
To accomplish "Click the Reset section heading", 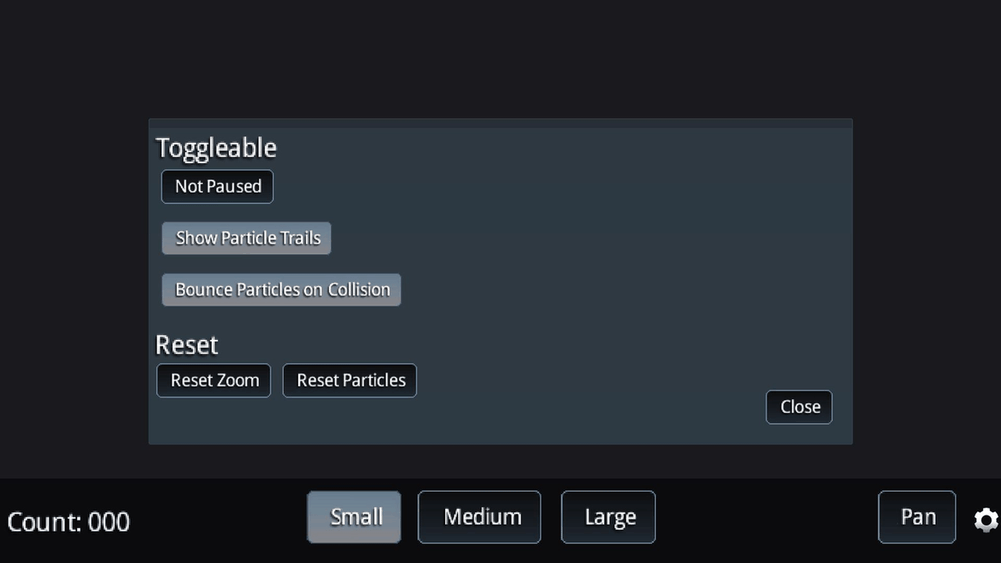I will (x=187, y=345).
